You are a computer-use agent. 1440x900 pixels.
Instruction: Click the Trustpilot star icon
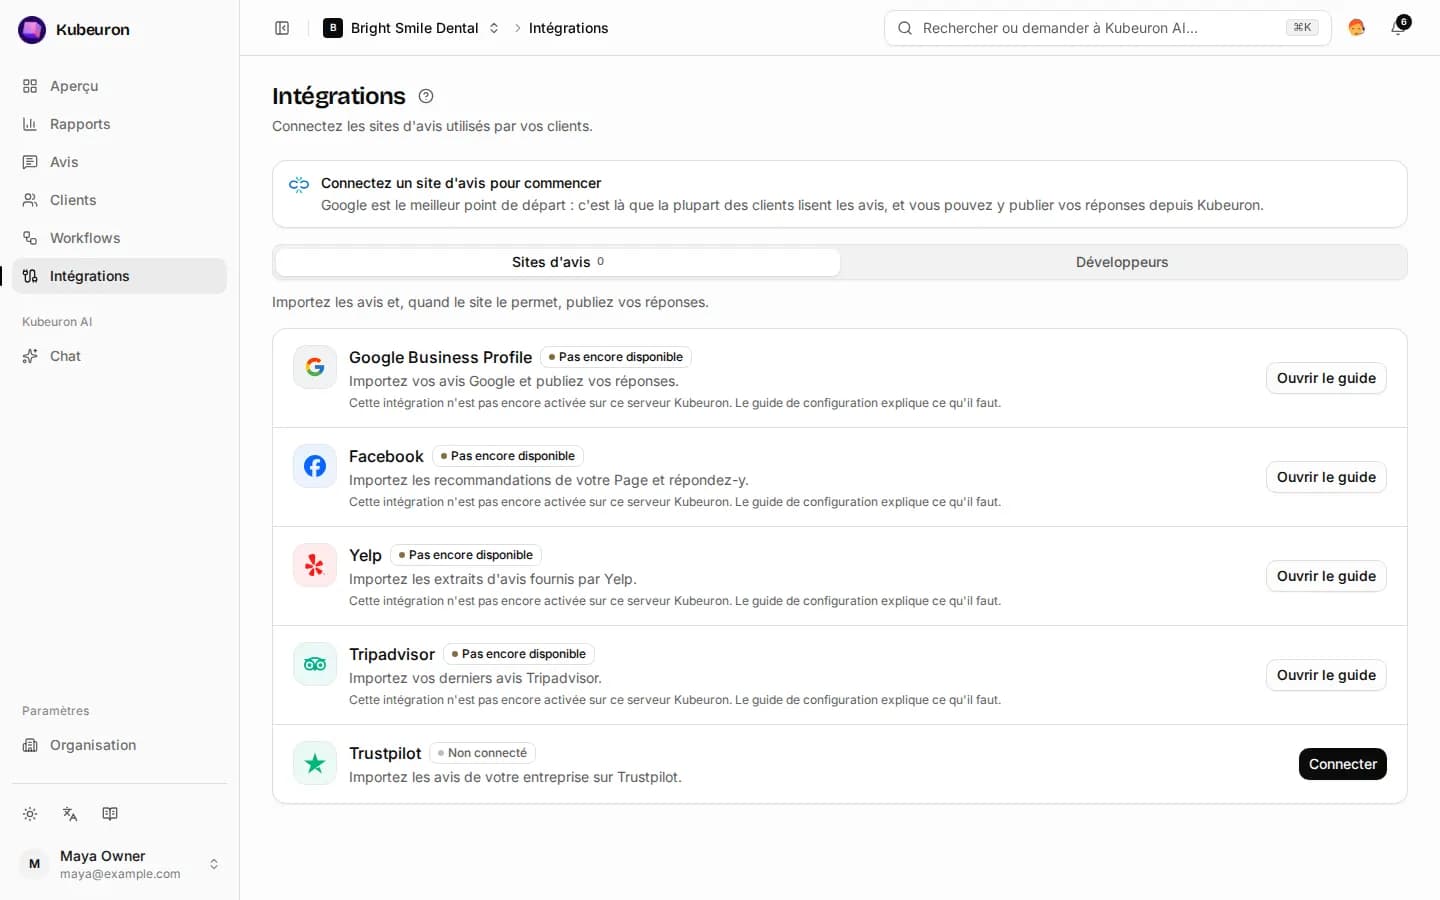pos(315,763)
